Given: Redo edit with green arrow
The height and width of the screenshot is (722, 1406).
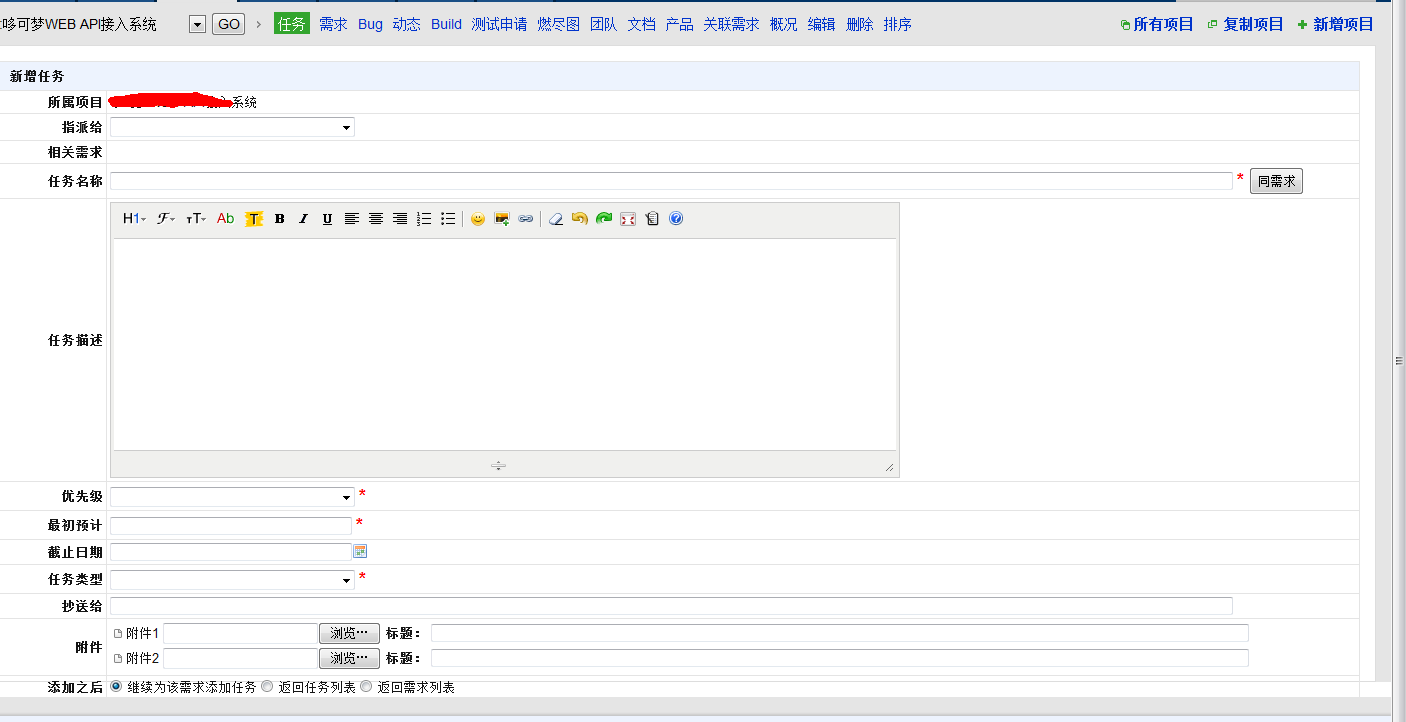Looking at the screenshot, I should pyautogui.click(x=604, y=219).
